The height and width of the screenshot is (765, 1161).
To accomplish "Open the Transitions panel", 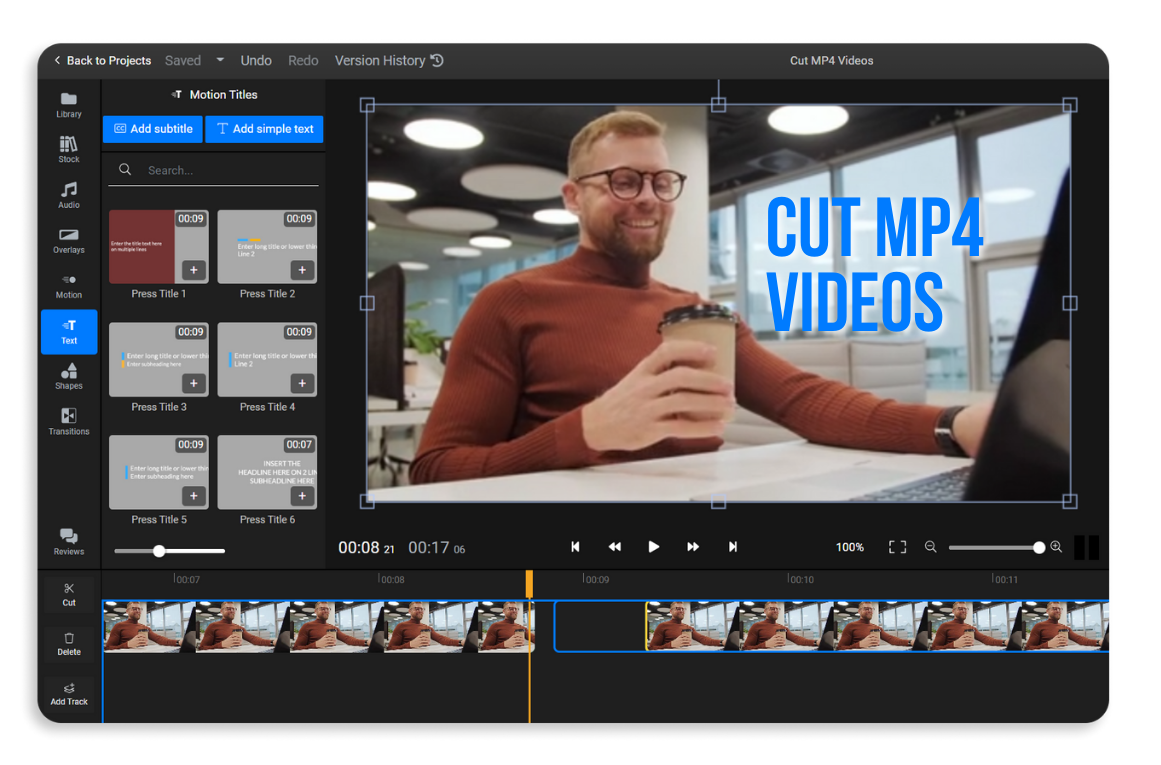I will coord(68,422).
